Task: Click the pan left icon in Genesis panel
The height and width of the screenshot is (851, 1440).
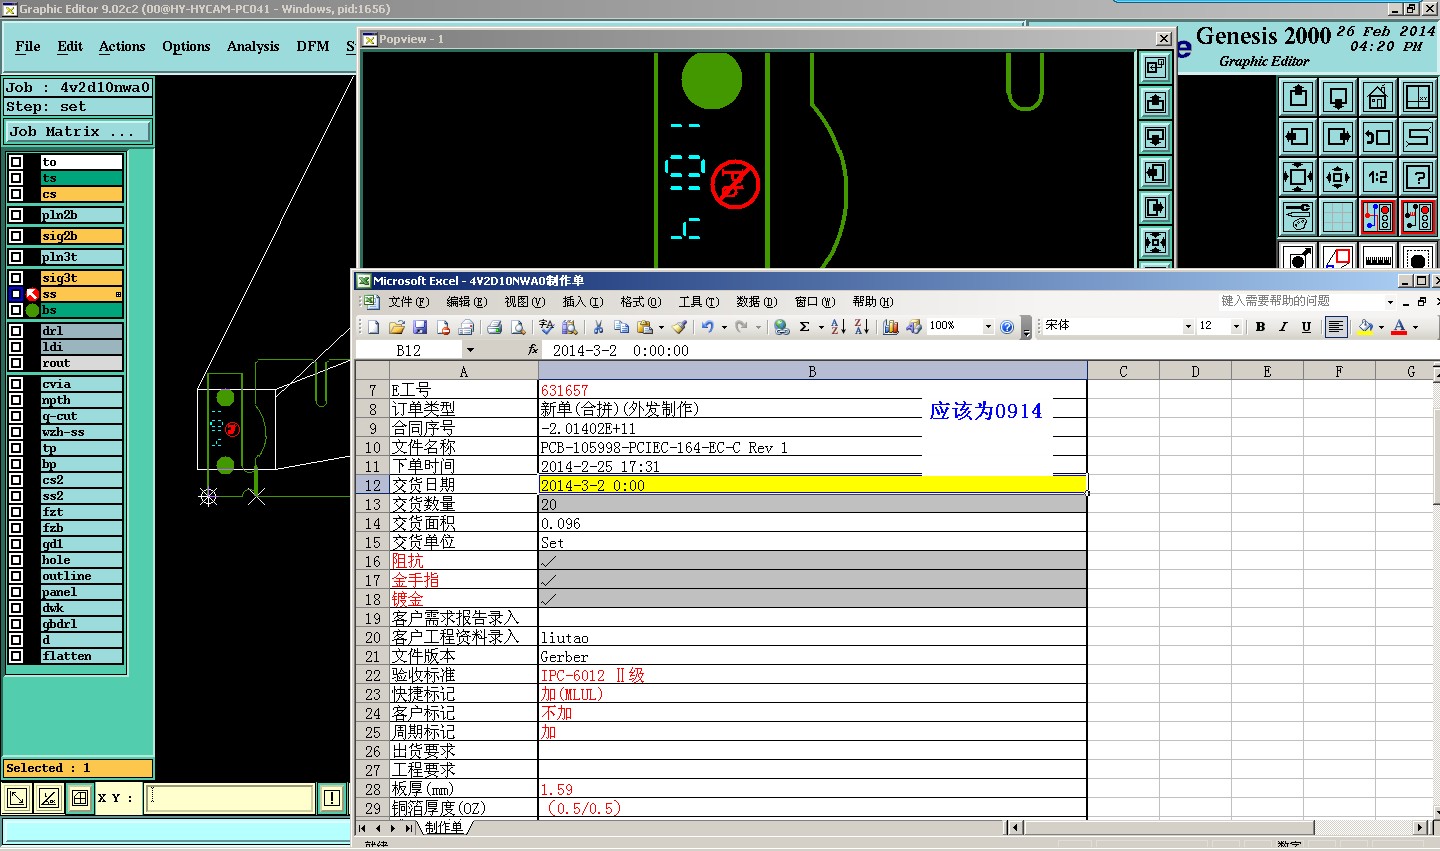Action: point(1298,137)
